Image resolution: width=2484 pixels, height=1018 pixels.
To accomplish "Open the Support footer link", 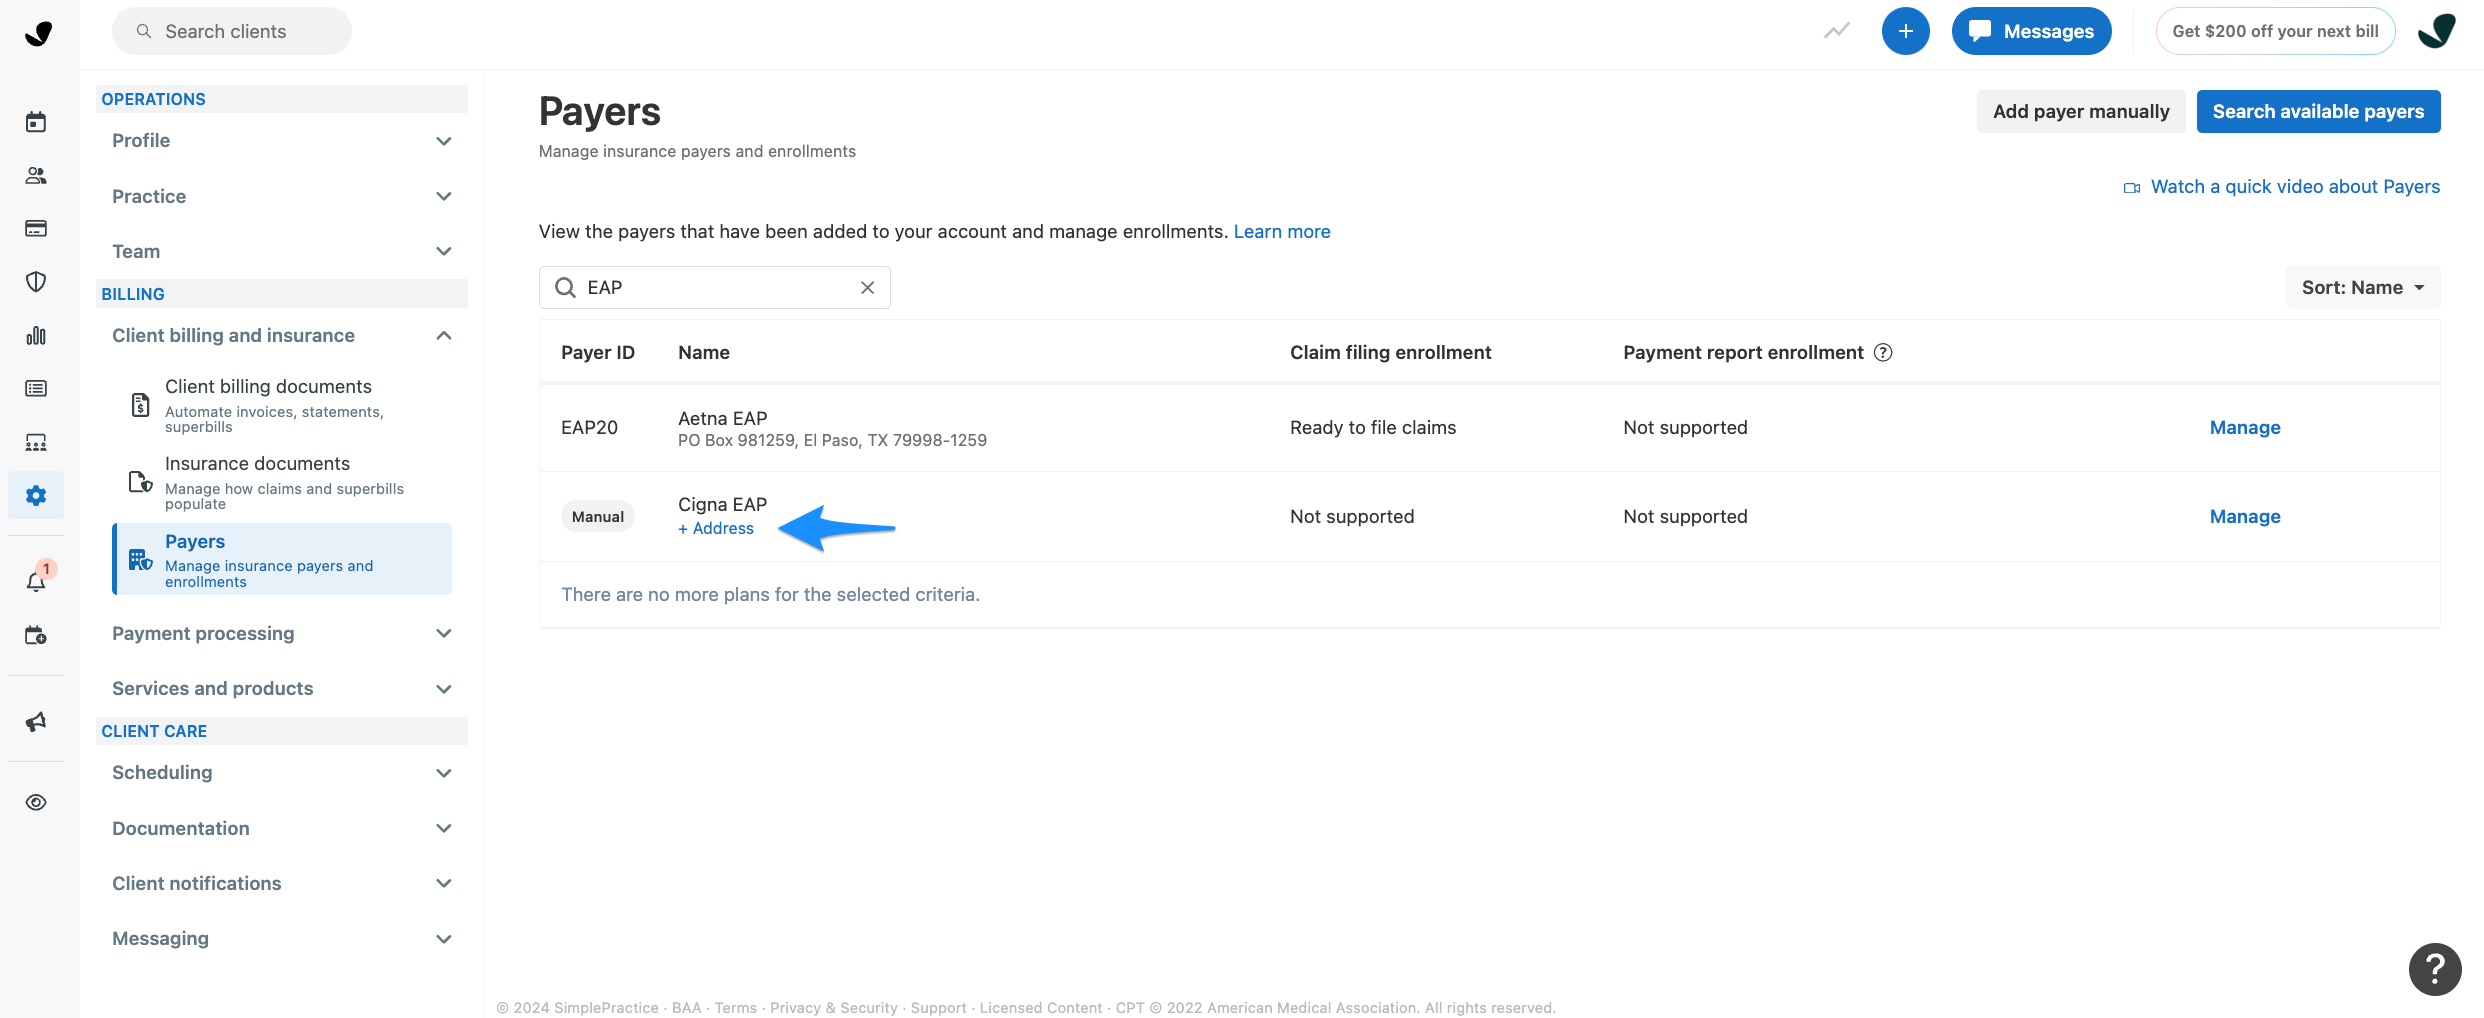I will (938, 1008).
